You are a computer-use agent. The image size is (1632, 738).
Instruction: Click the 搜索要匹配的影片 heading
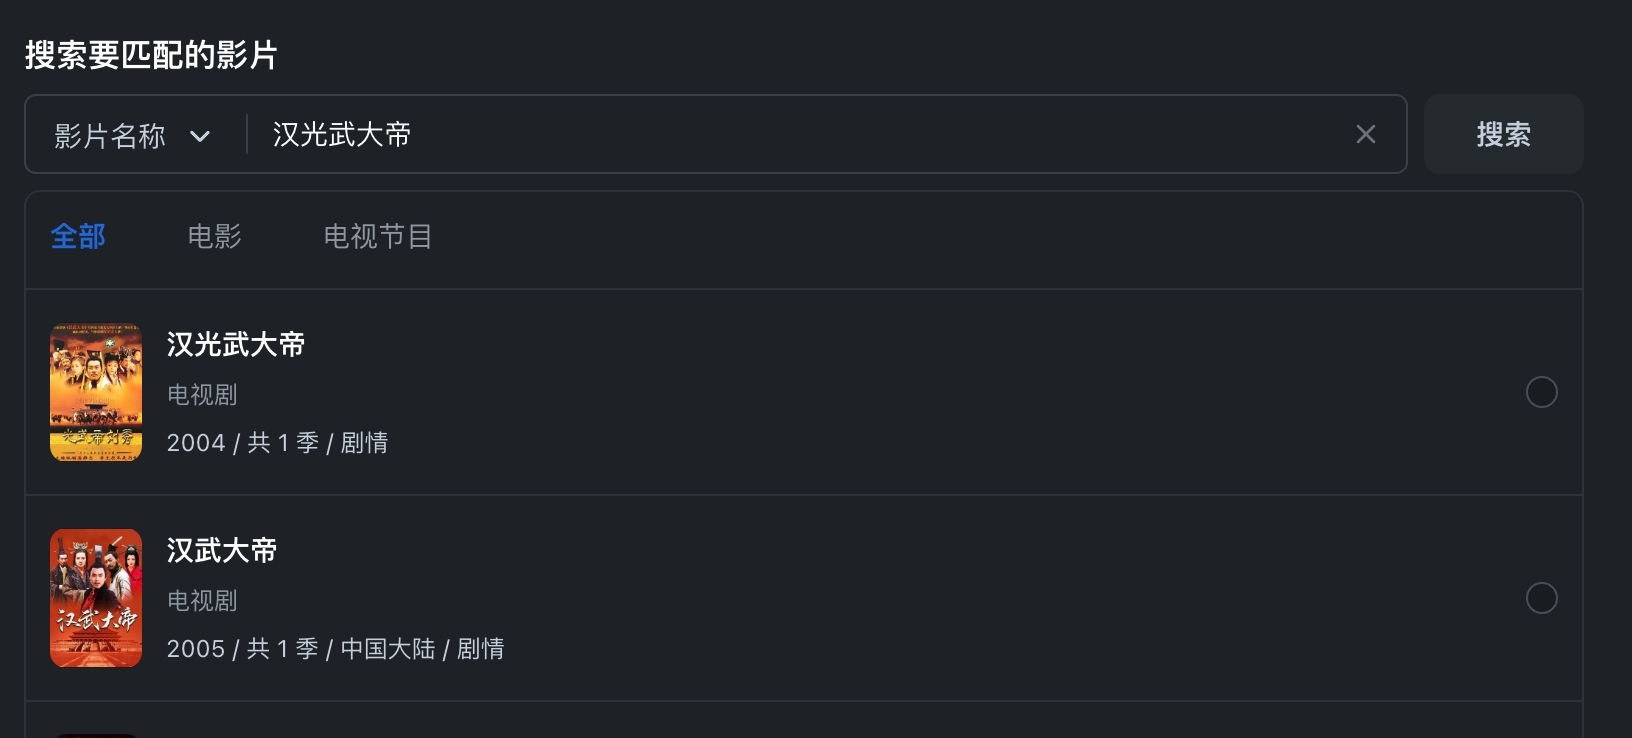tap(151, 55)
